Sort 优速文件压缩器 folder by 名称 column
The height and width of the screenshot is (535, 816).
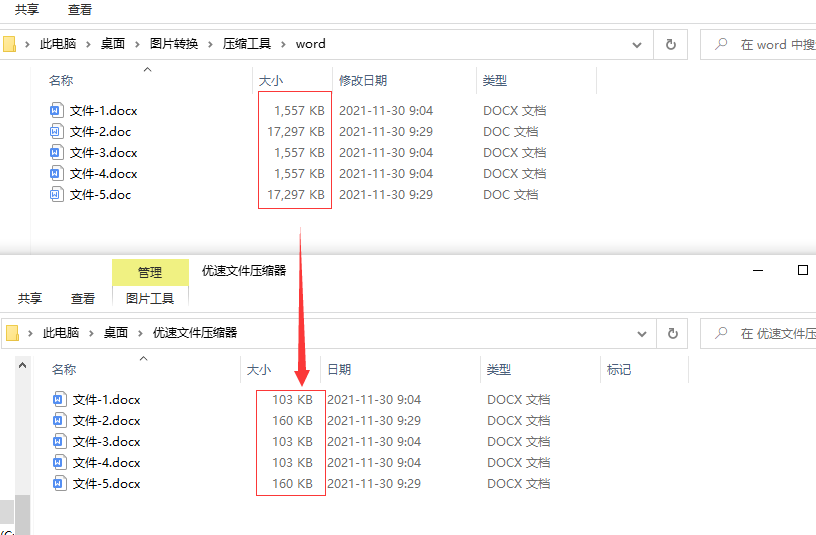pos(64,370)
